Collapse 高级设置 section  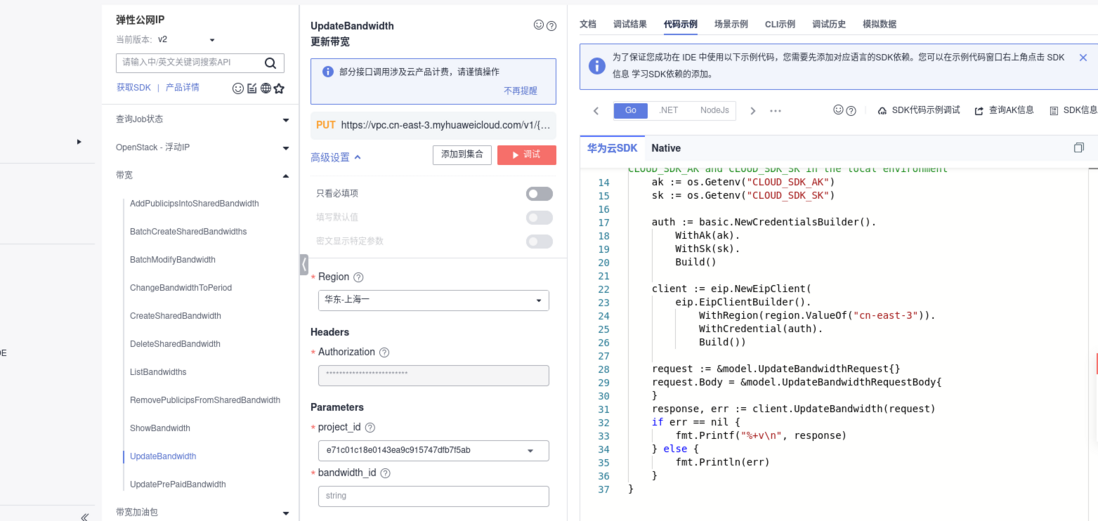tap(336, 158)
